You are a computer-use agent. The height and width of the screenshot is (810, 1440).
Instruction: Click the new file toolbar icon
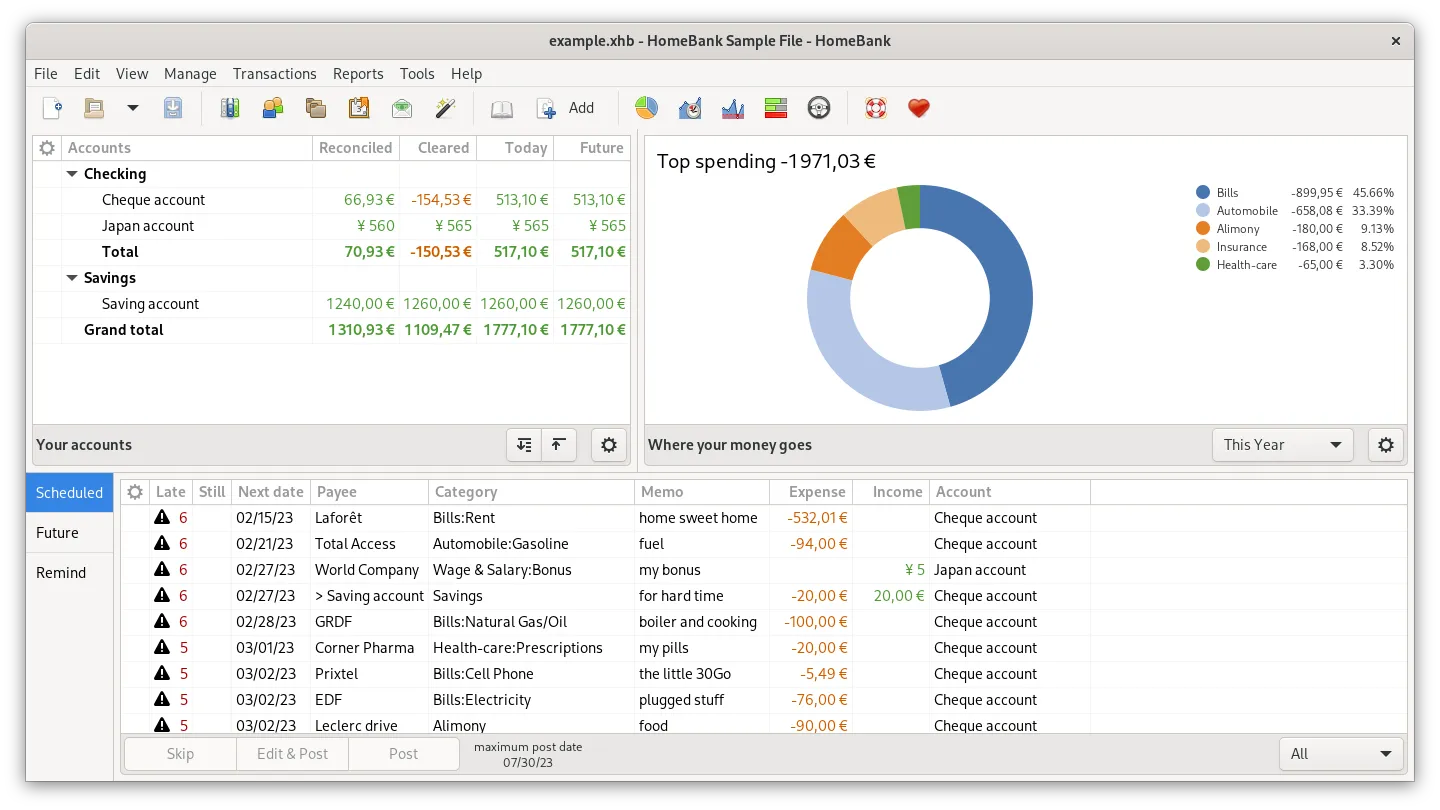[52, 108]
